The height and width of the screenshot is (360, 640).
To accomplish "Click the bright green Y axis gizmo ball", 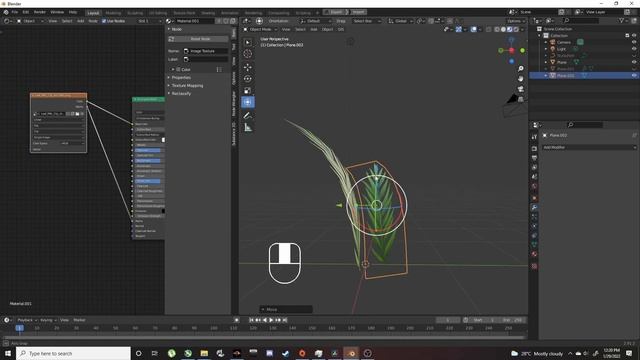I will click(522, 50).
